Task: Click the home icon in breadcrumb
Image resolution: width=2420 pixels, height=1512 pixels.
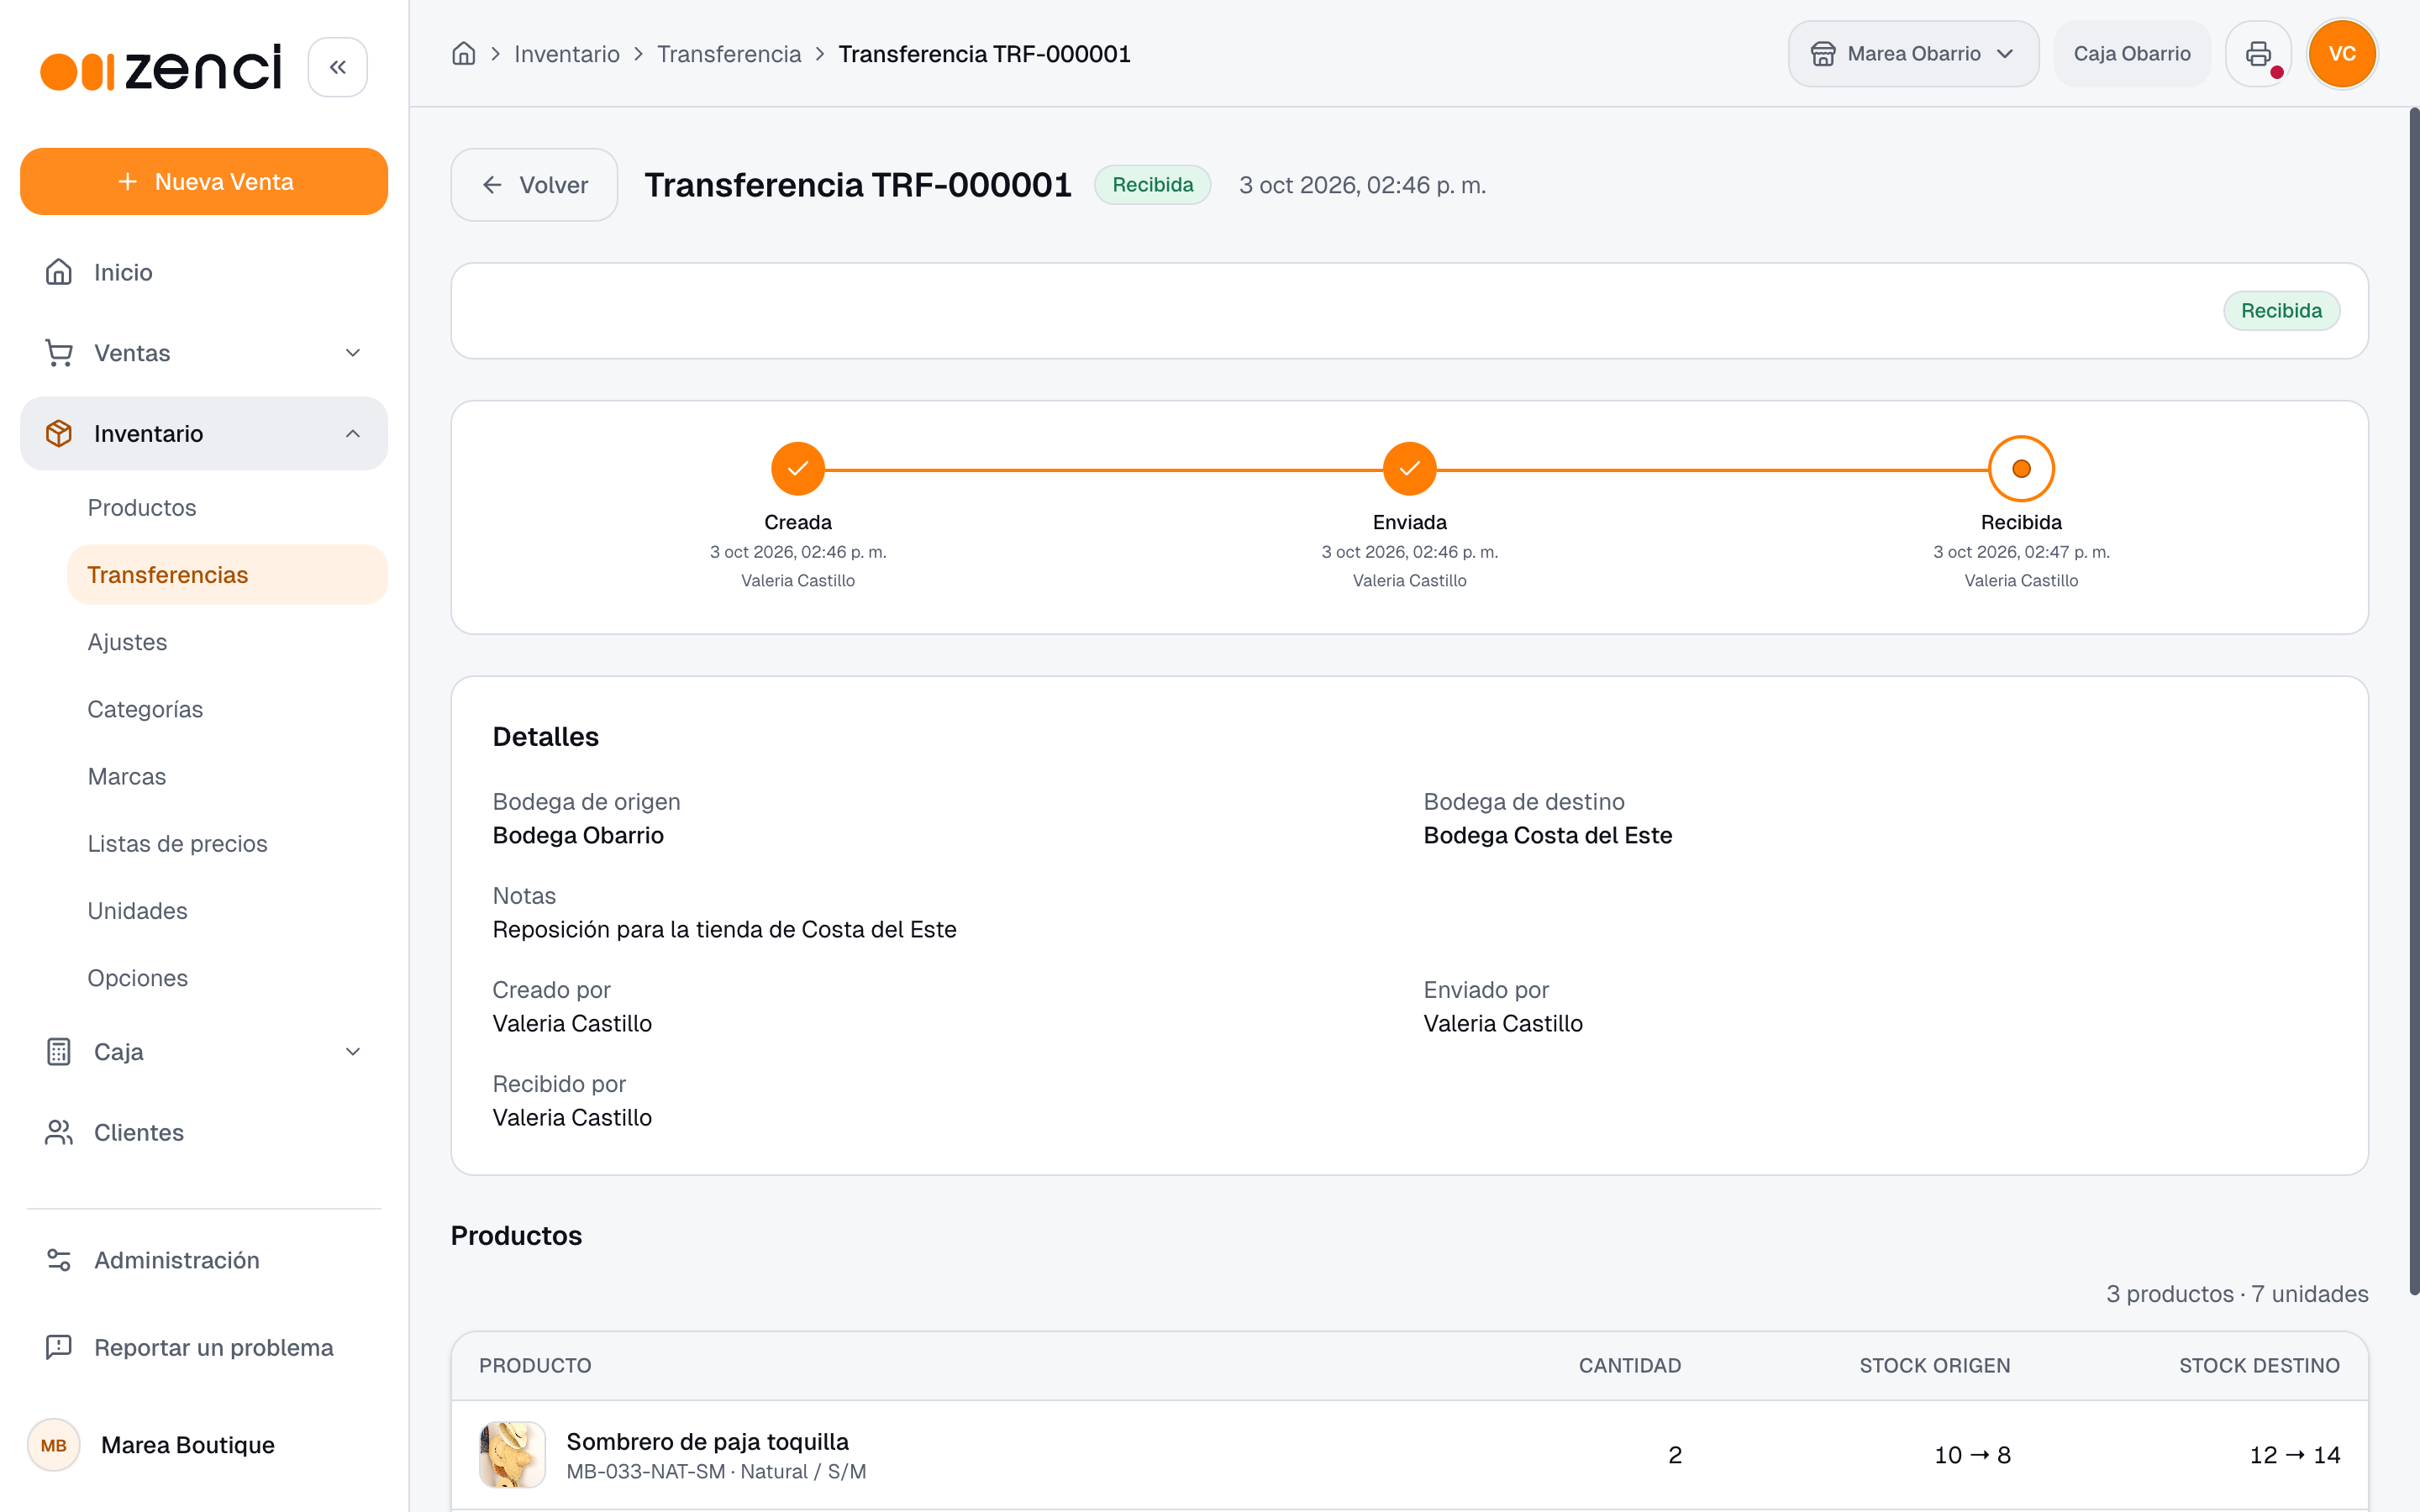Action: click(463, 54)
